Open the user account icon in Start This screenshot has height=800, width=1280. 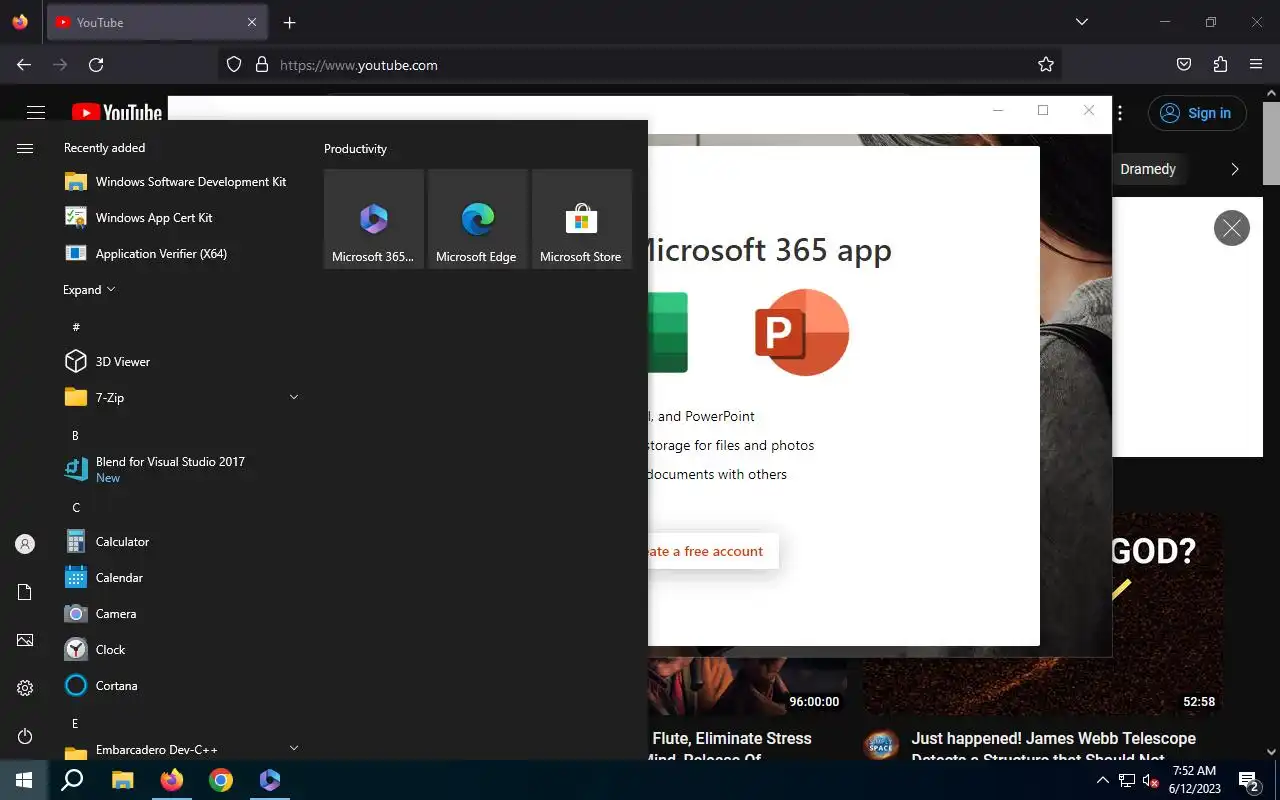coord(25,544)
